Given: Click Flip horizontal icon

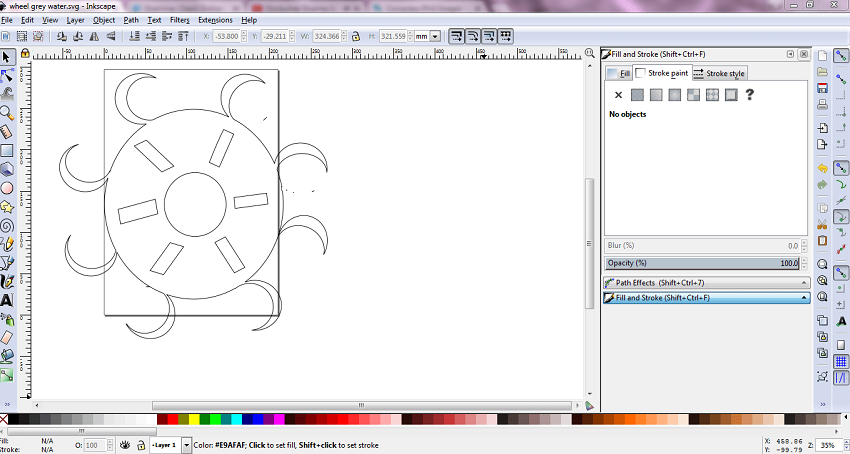Looking at the screenshot, I should [x=94, y=36].
